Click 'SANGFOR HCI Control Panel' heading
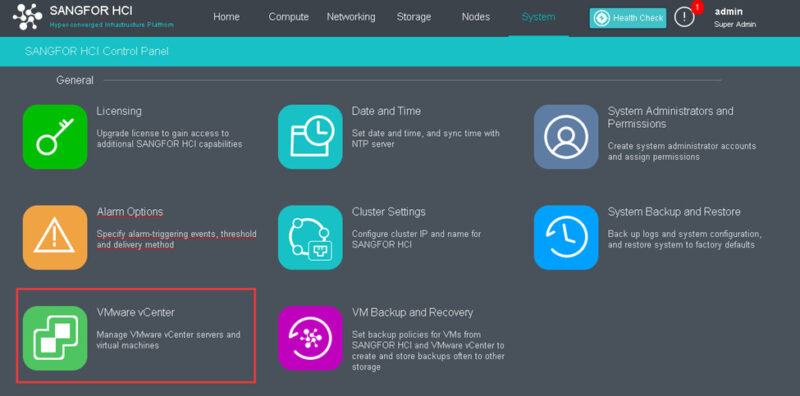 tap(96, 51)
